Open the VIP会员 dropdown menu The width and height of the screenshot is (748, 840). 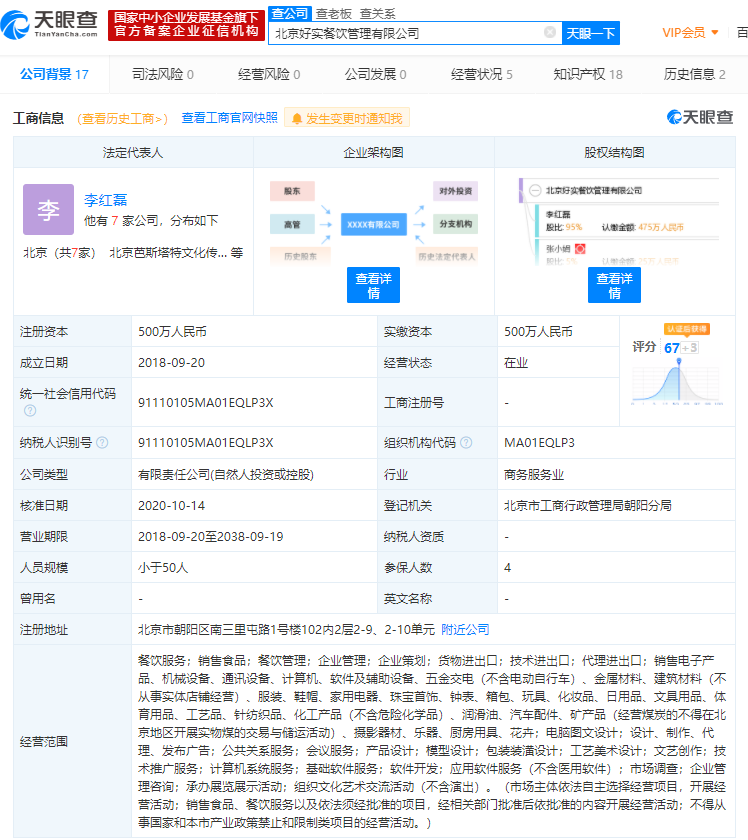690,33
